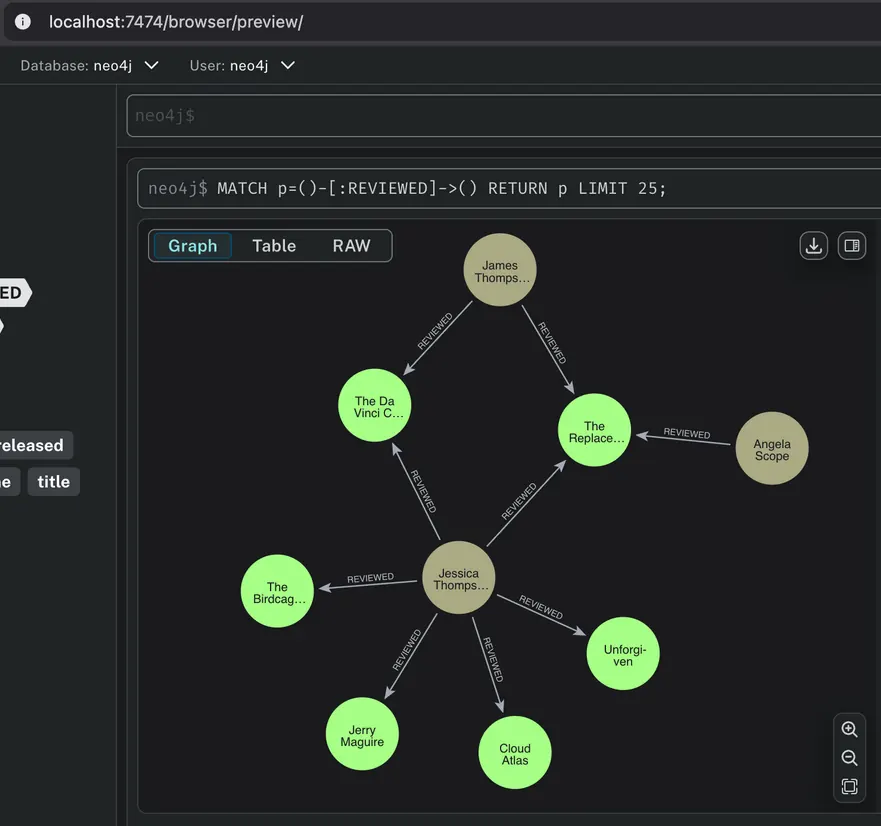
Task: Zoom out of the graph
Action: point(849,758)
